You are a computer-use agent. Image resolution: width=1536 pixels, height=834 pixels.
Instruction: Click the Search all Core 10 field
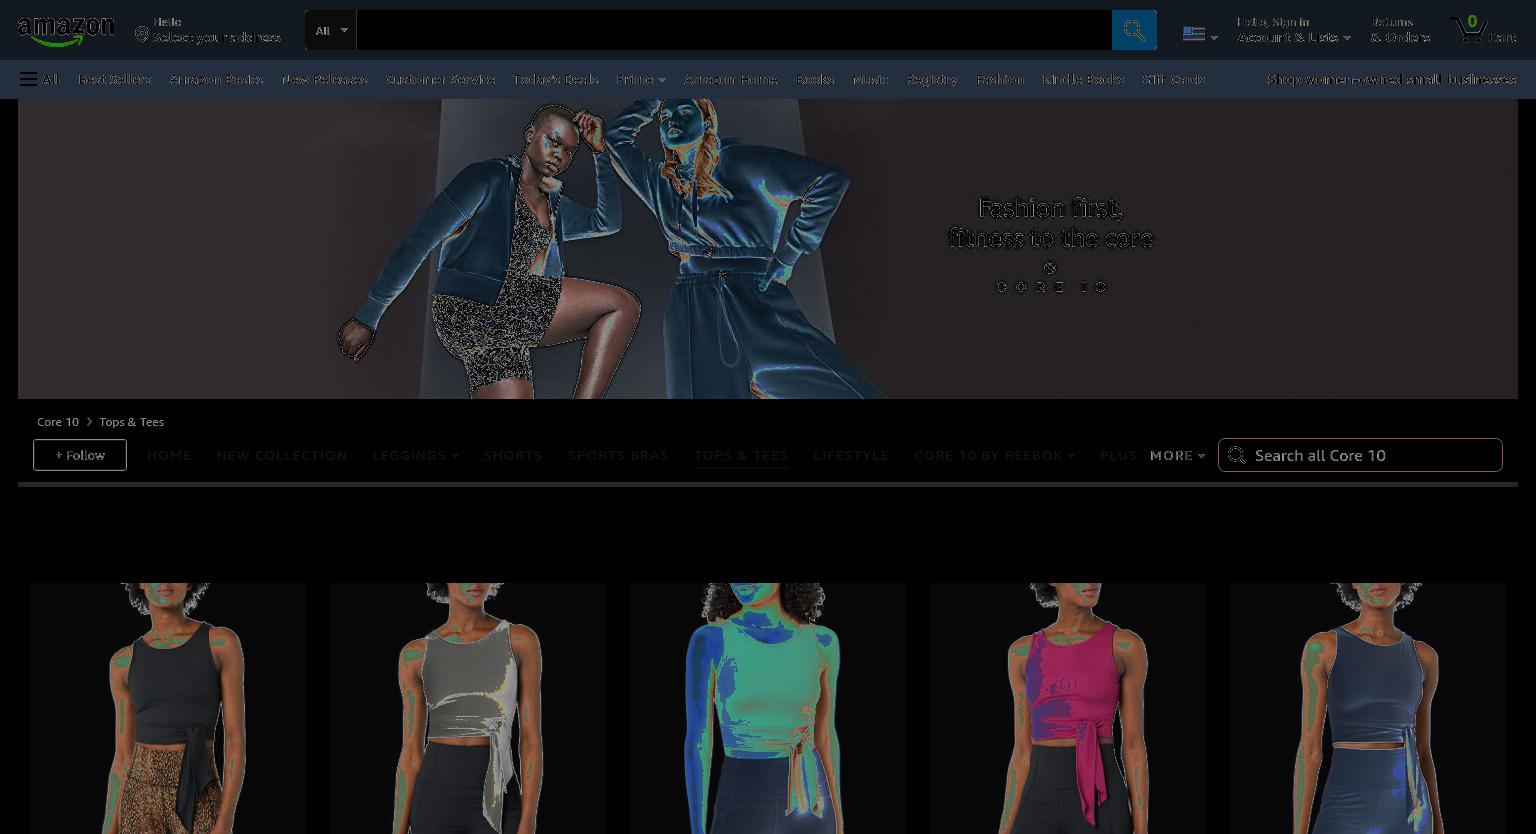click(x=1360, y=455)
